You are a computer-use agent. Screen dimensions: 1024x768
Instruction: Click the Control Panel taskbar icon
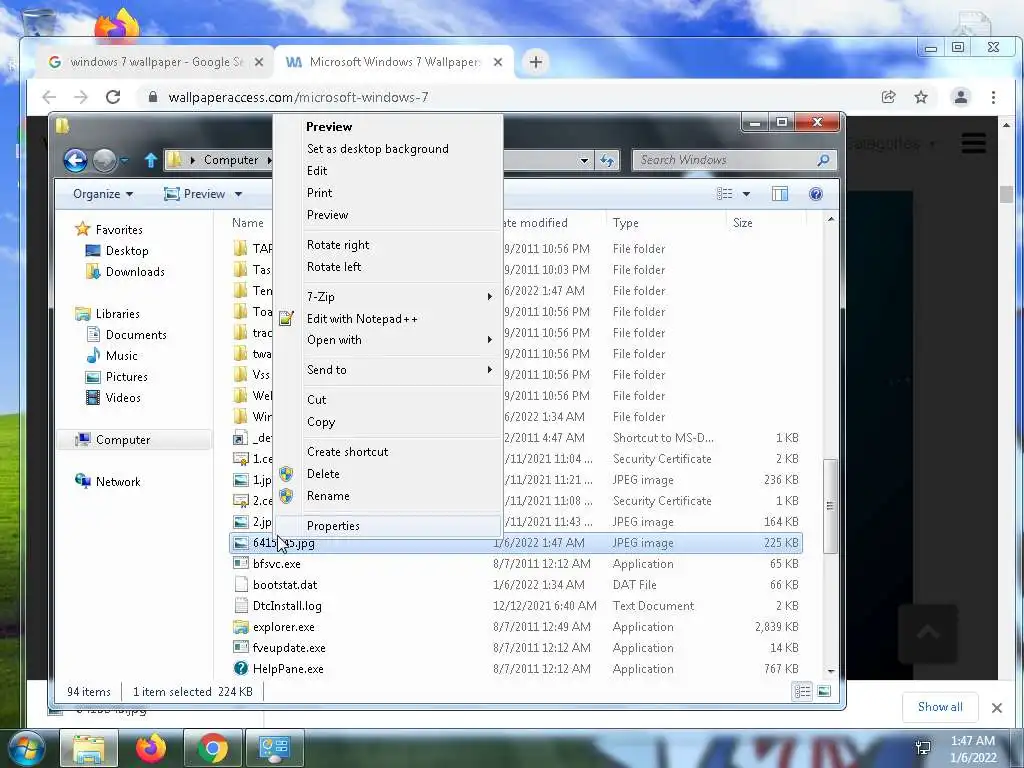click(x=274, y=748)
